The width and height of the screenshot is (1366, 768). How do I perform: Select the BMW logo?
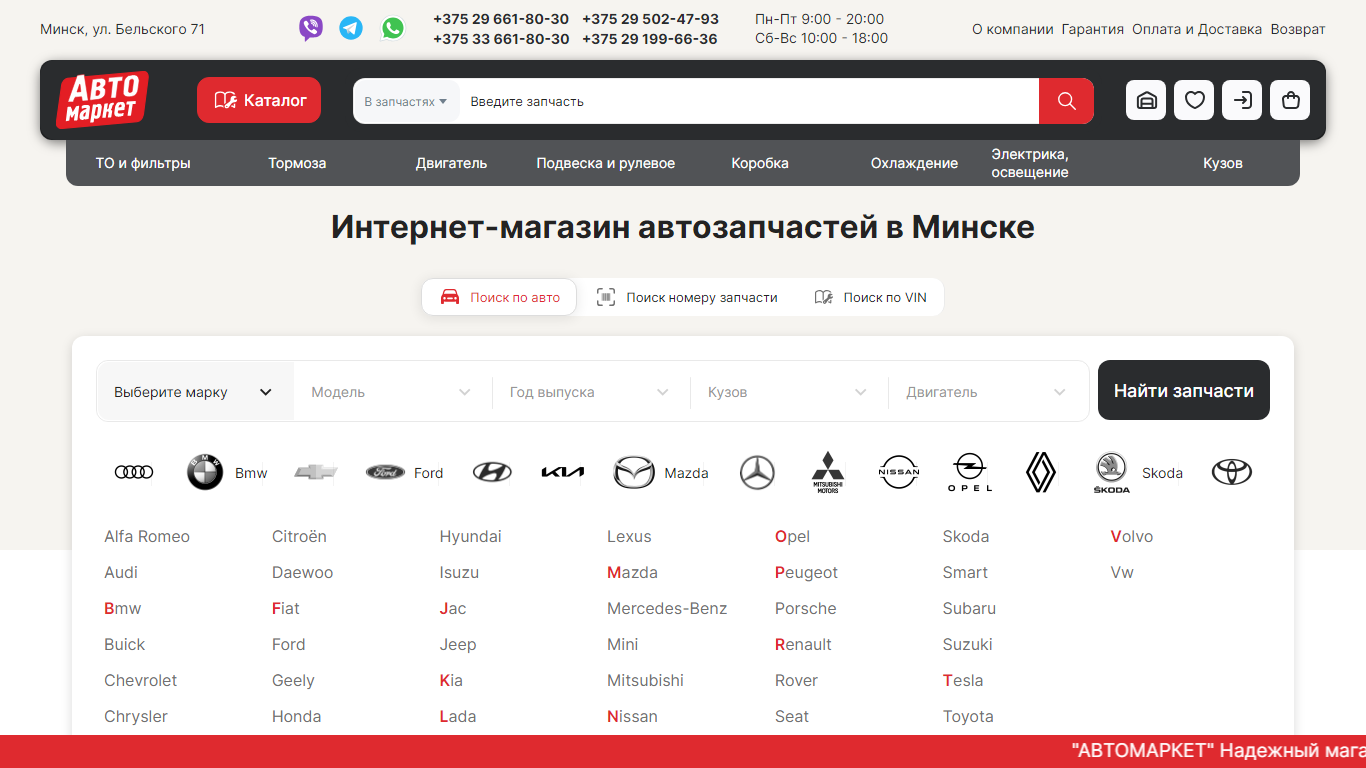pyautogui.click(x=205, y=472)
